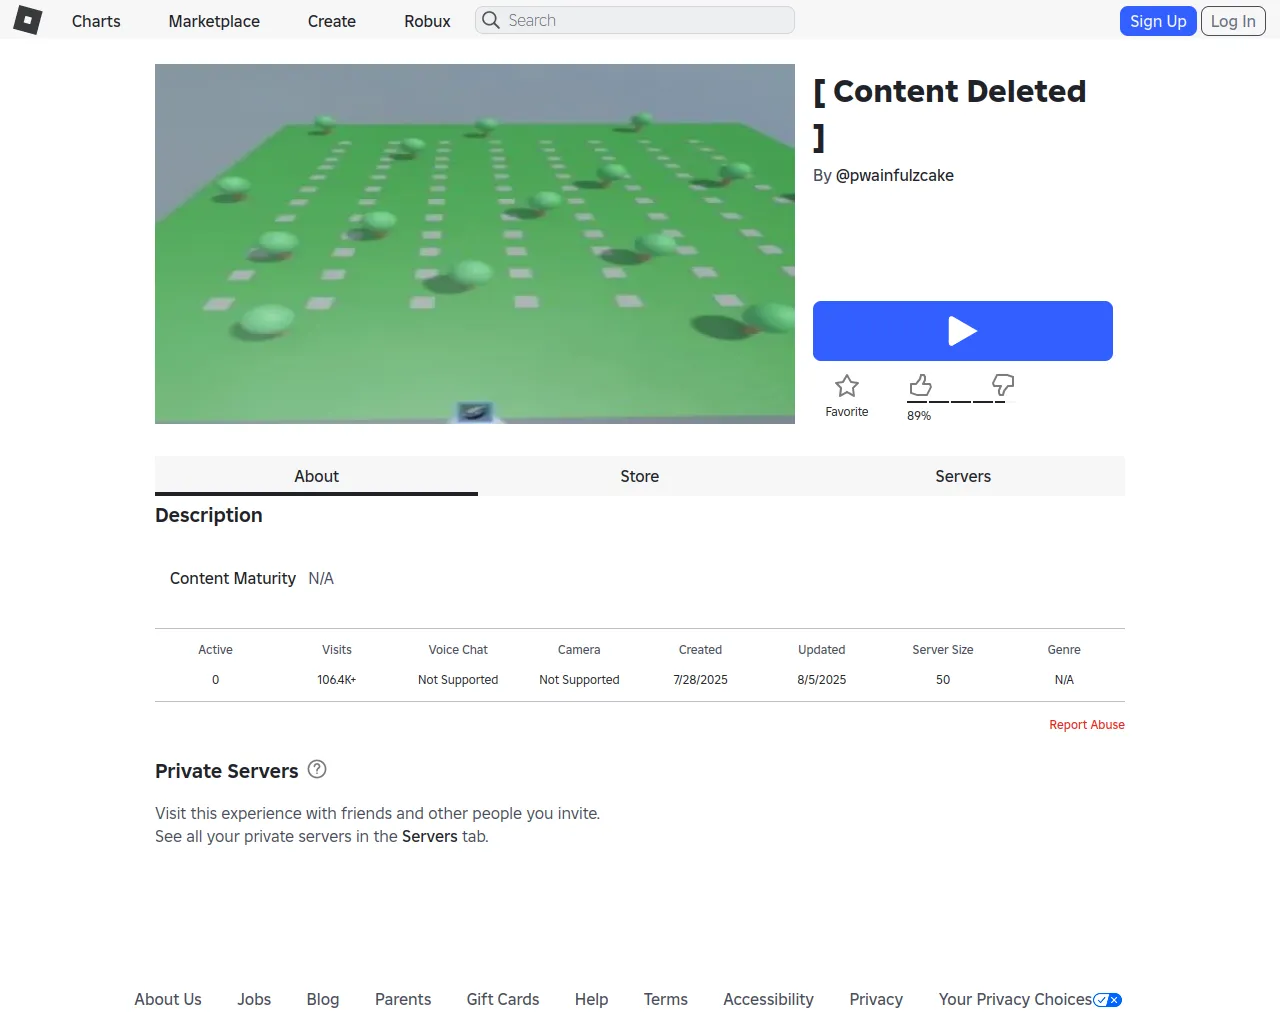1280x1024 pixels.
Task: Click the thumbs down dislike icon
Action: (1003, 385)
